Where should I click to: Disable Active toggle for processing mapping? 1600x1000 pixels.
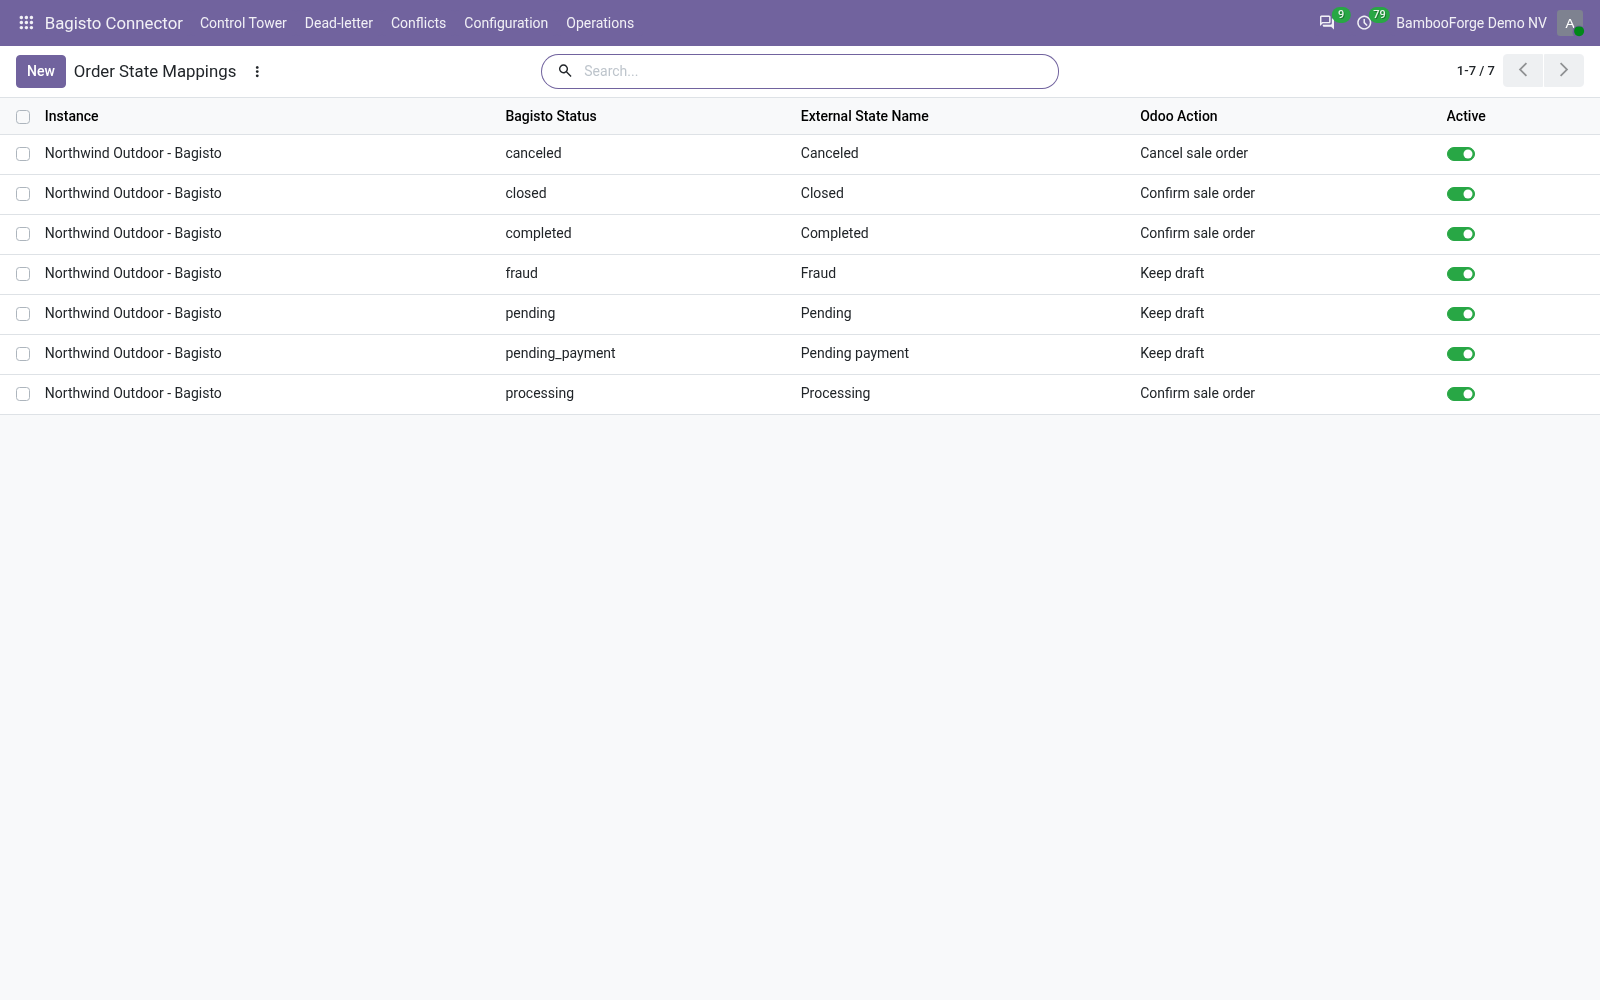(1461, 394)
